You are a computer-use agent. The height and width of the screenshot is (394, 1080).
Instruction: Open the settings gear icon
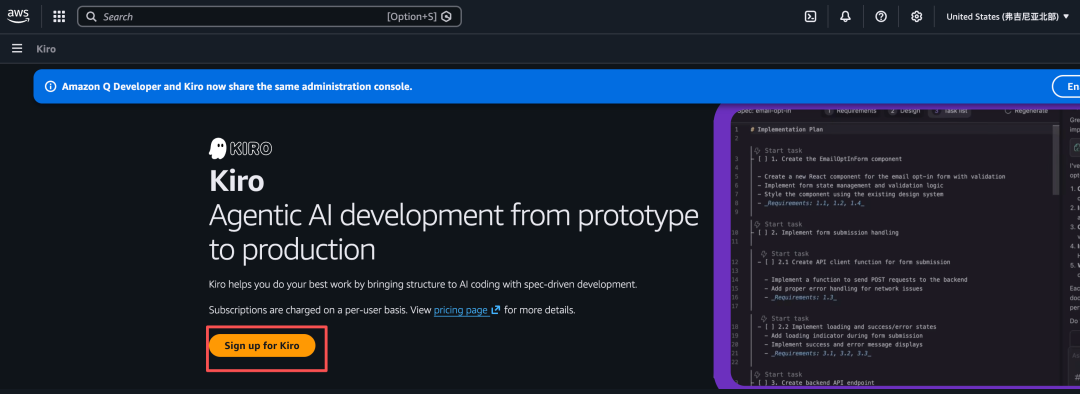pyautogui.click(x=917, y=17)
